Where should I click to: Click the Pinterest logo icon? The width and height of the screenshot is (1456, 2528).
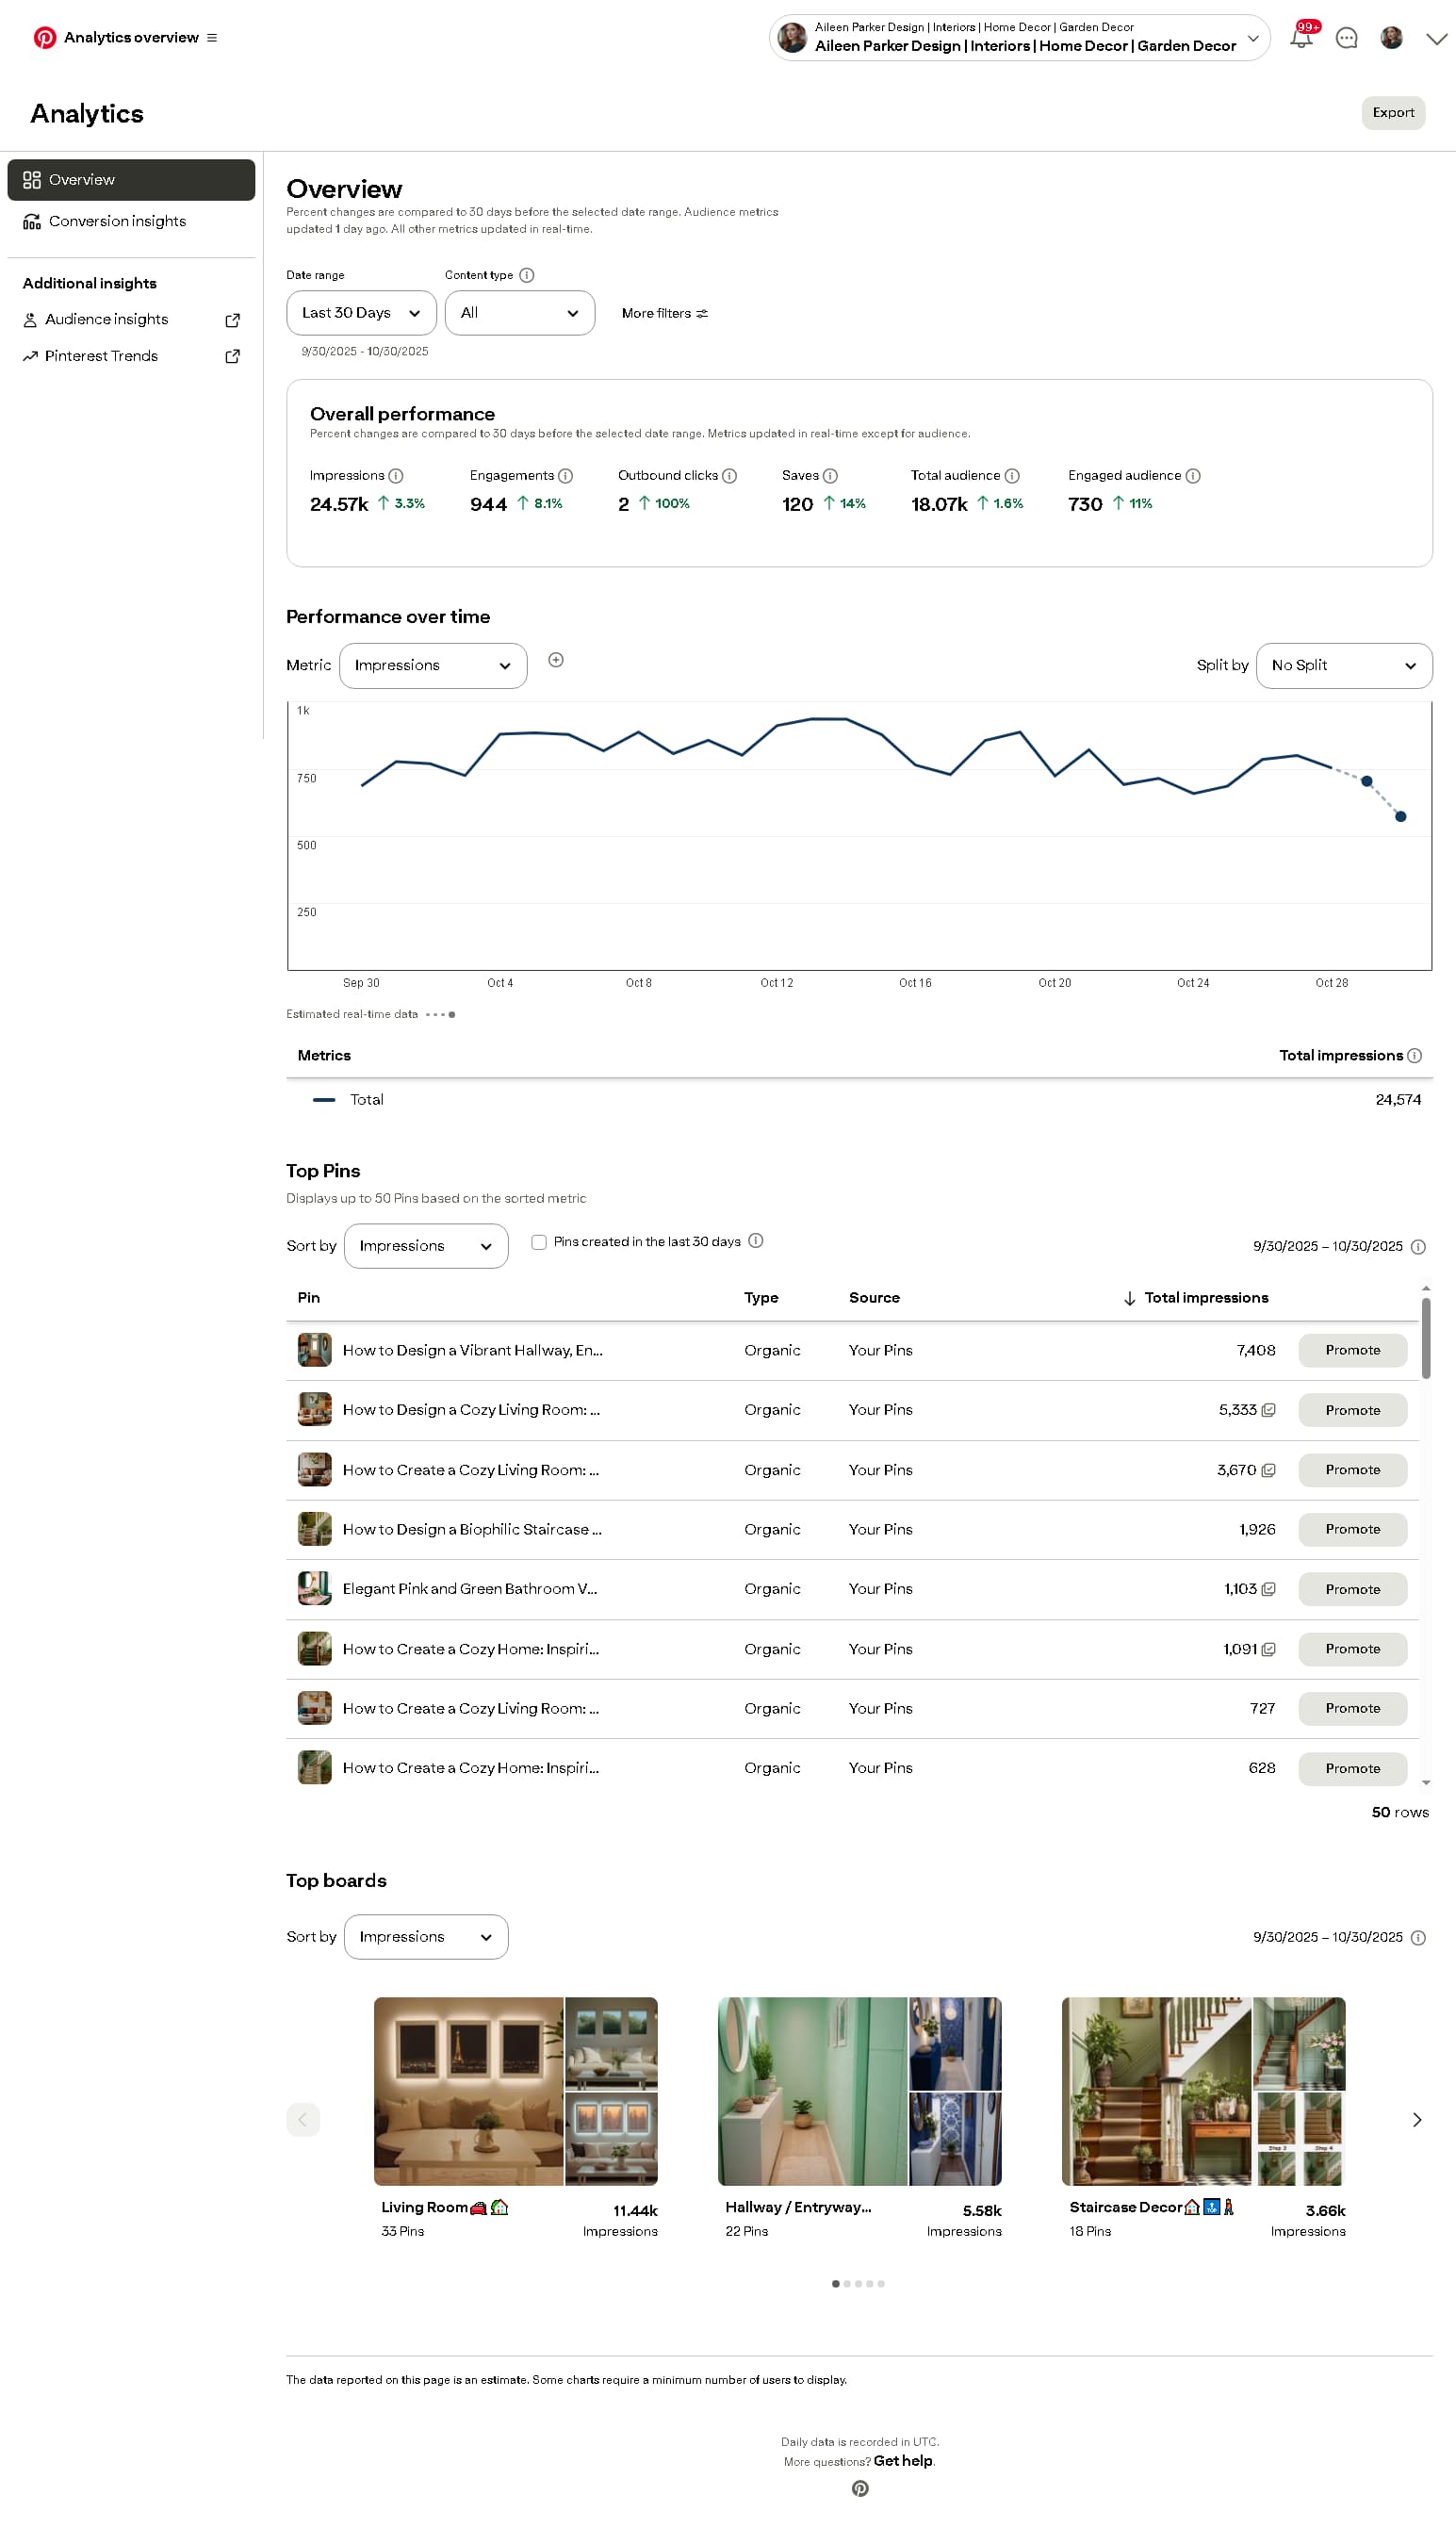click(x=44, y=37)
